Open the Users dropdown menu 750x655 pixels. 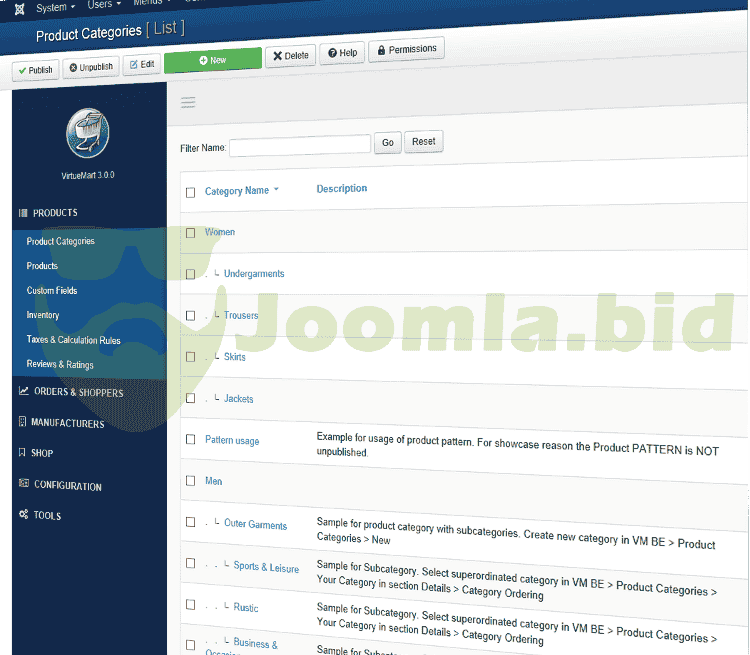(103, 5)
